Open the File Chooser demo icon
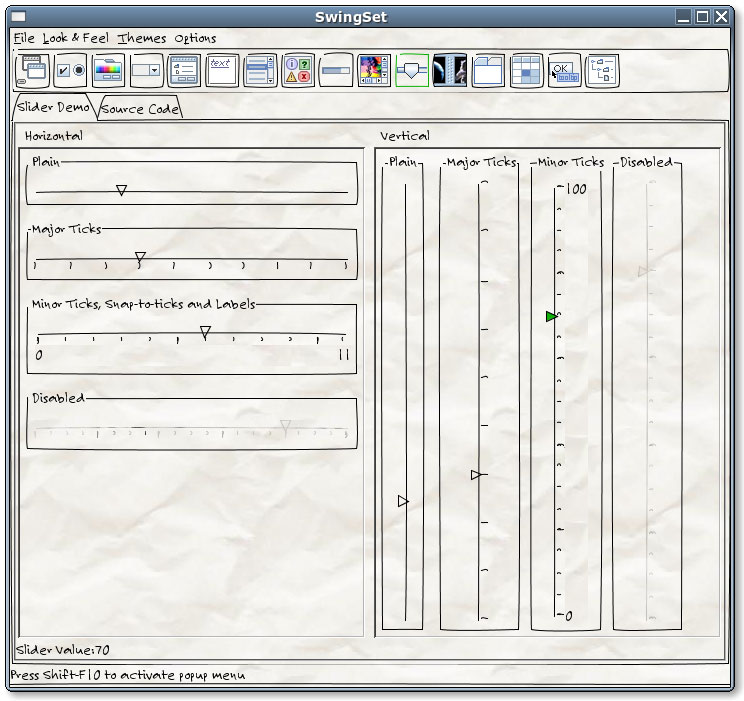The image size is (744, 701). 184,70
